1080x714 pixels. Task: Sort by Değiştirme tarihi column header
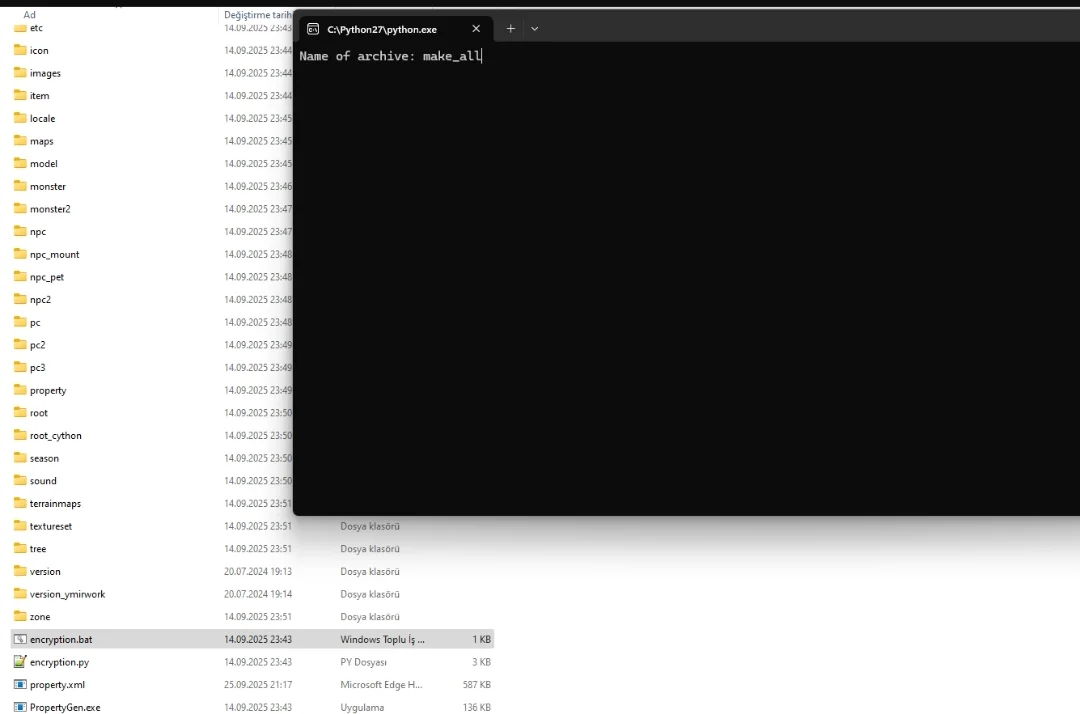tap(256, 15)
